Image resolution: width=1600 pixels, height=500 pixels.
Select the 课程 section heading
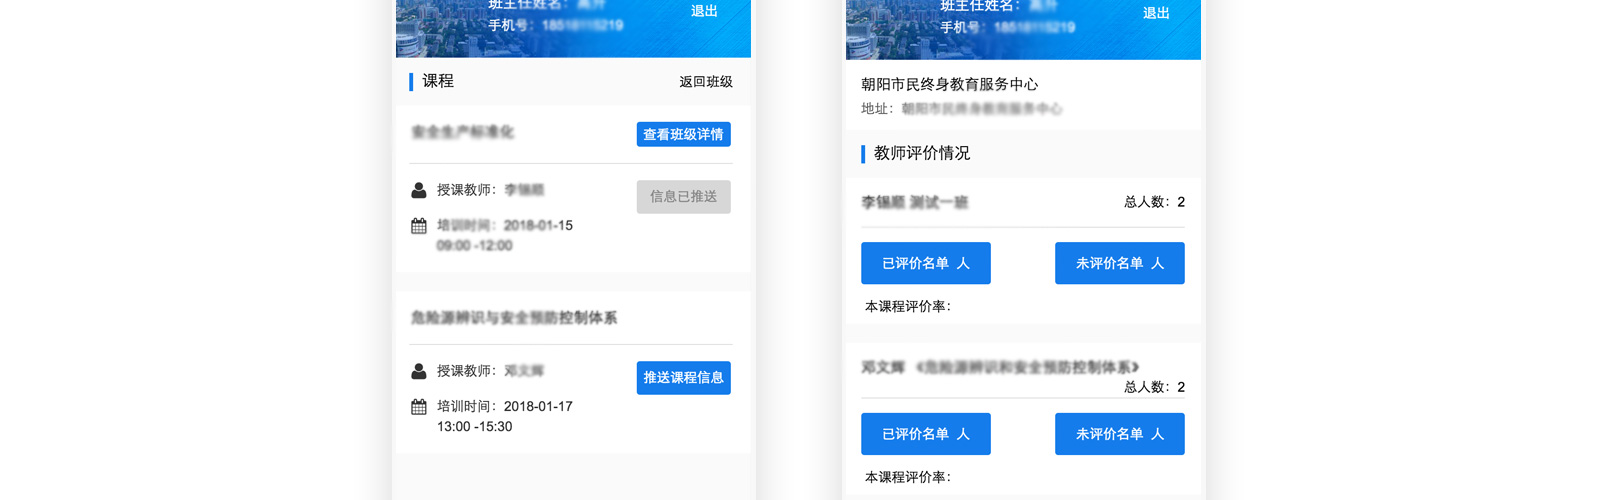click(438, 81)
